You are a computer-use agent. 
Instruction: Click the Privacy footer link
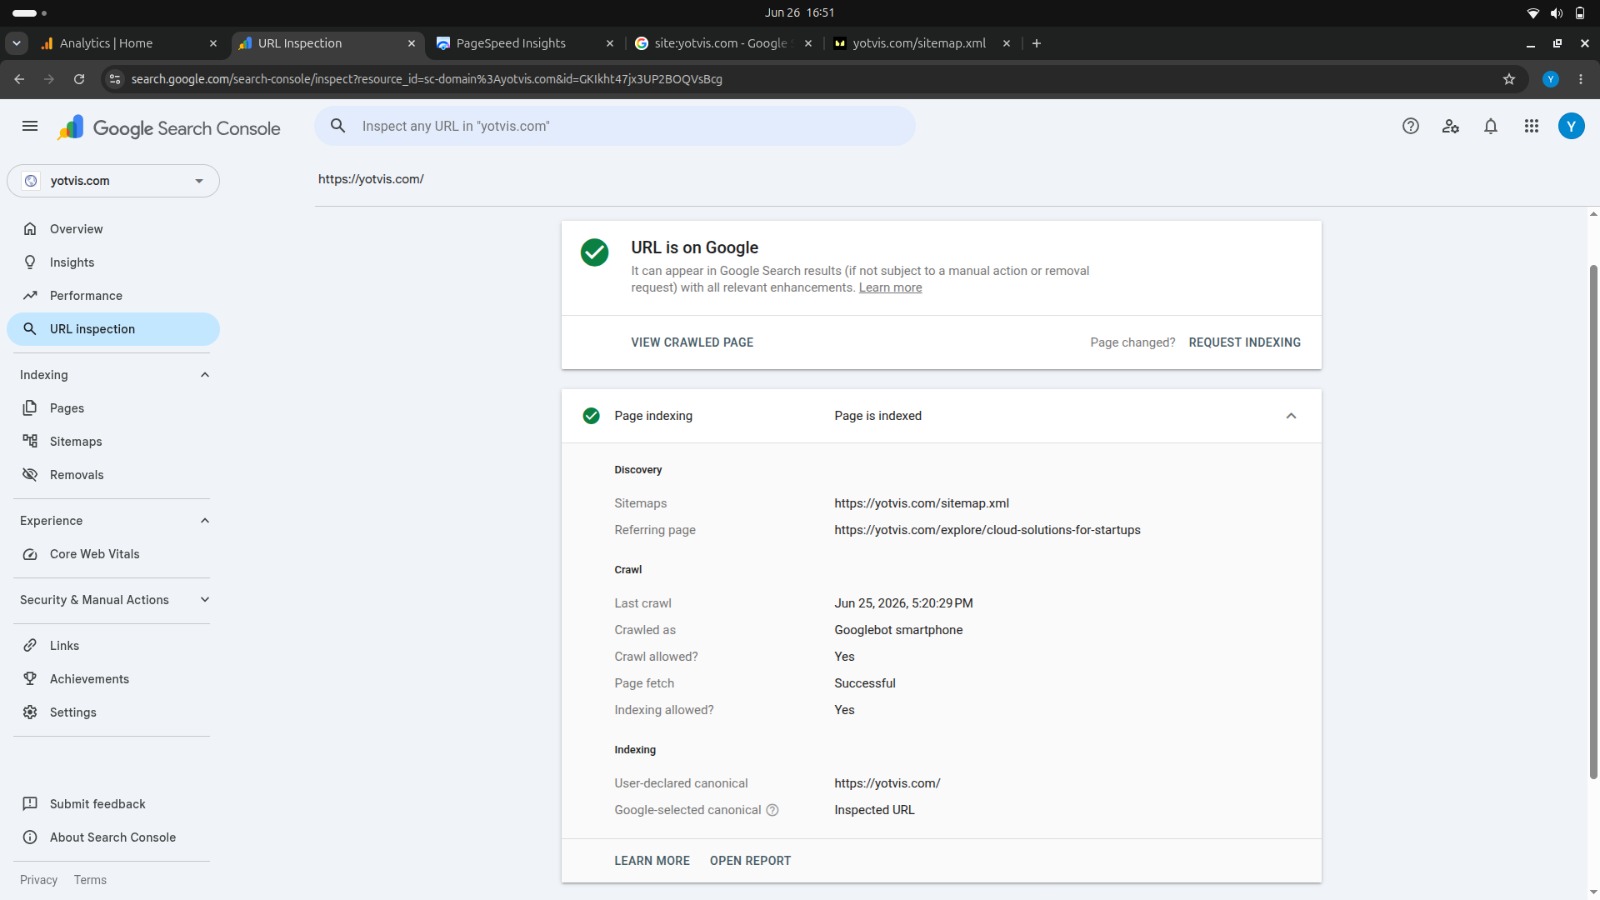[39, 880]
